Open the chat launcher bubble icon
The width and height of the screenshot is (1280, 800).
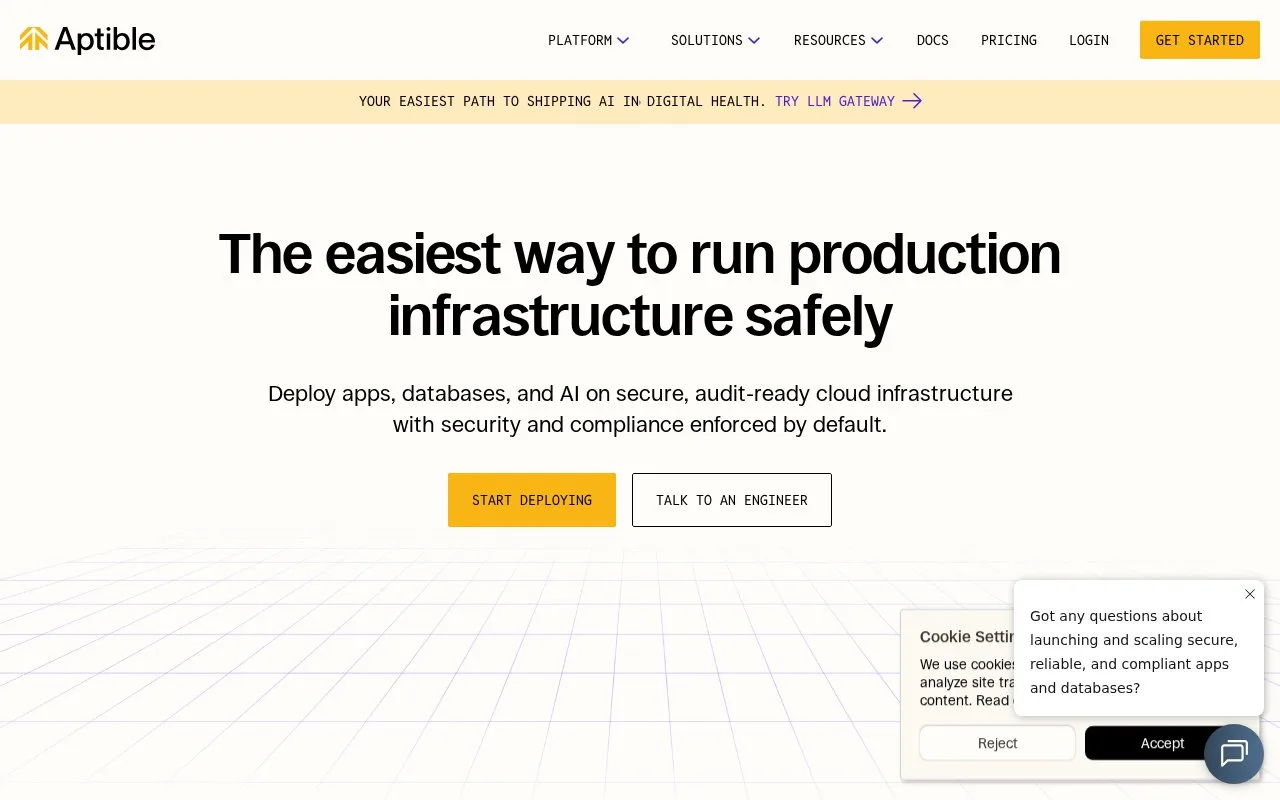click(x=1234, y=754)
